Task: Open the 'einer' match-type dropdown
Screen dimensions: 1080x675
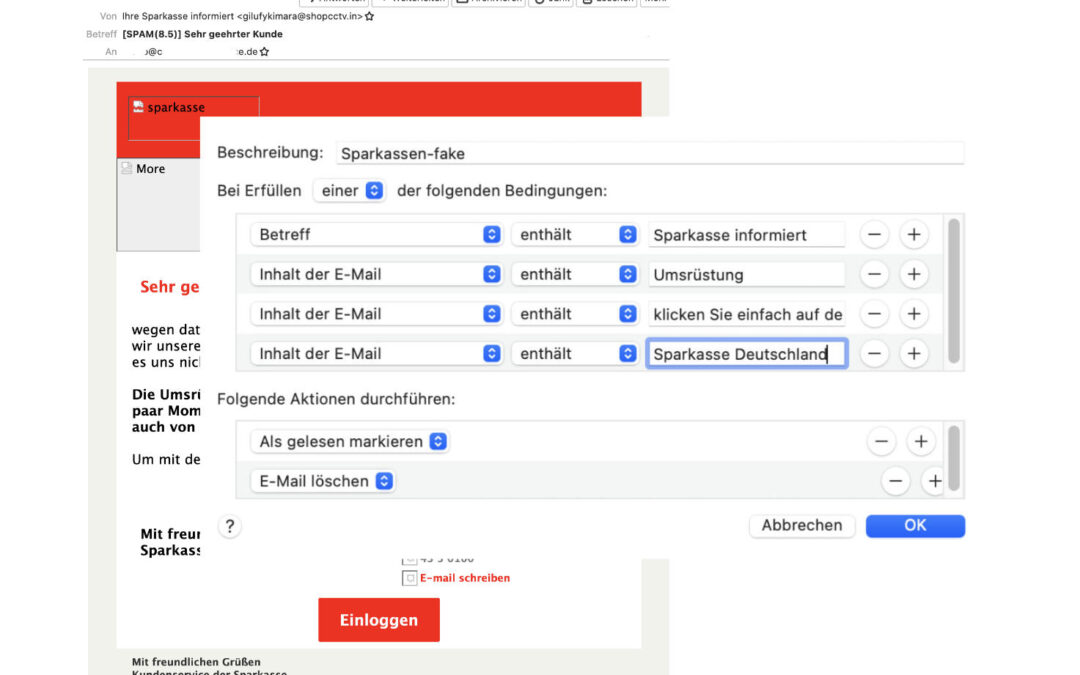Action: pyautogui.click(x=349, y=191)
